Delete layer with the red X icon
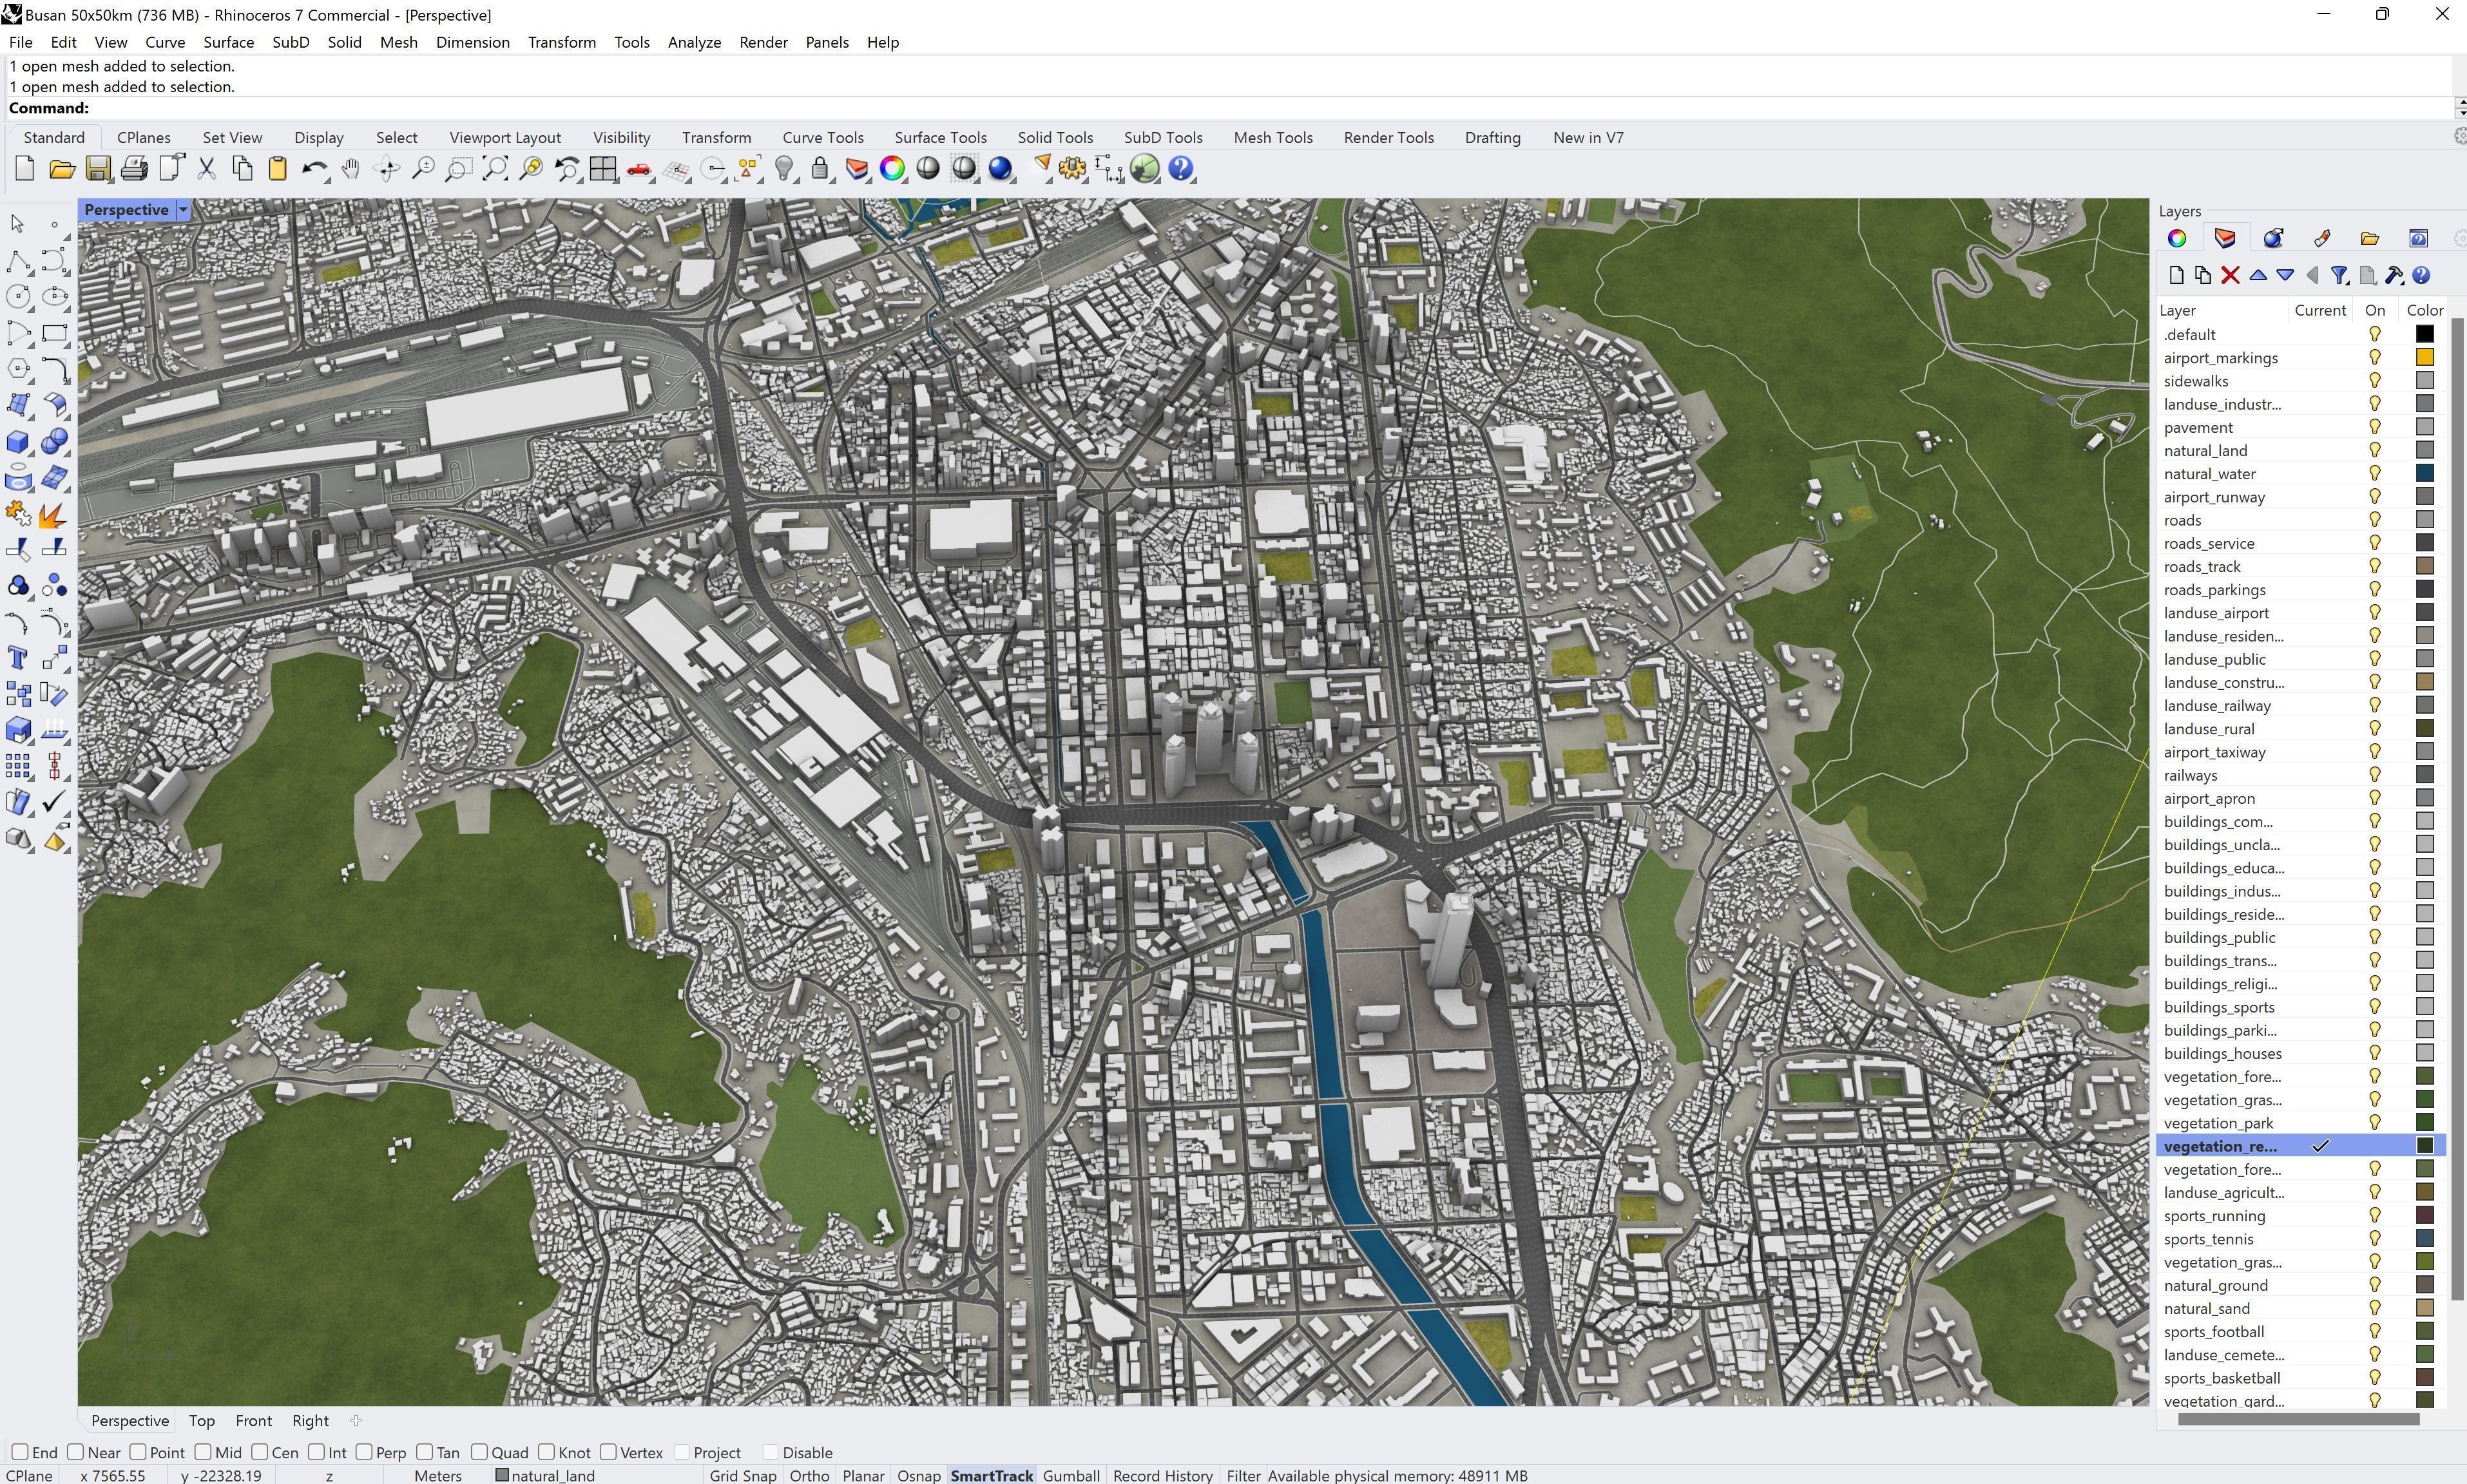 click(x=2230, y=275)
